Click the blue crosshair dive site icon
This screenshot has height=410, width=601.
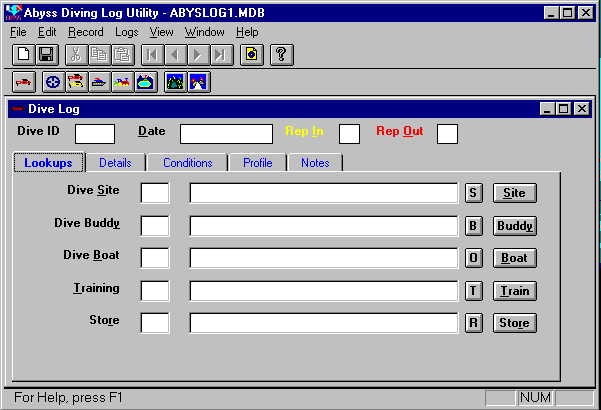[53, 82]
